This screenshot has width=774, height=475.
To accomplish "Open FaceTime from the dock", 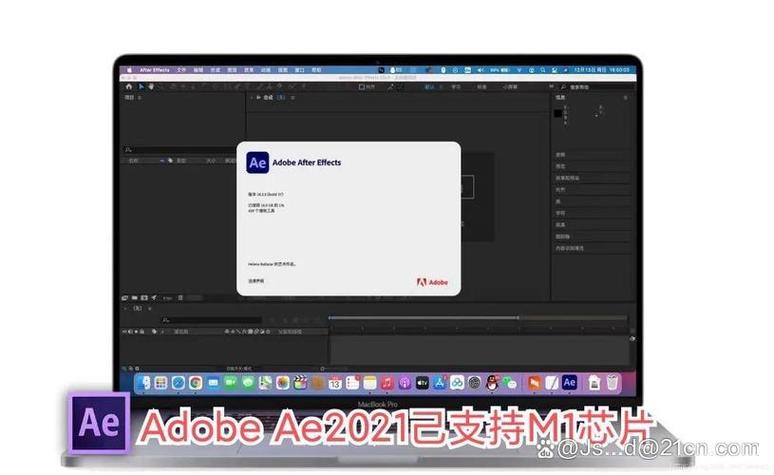I will (231, 383).
